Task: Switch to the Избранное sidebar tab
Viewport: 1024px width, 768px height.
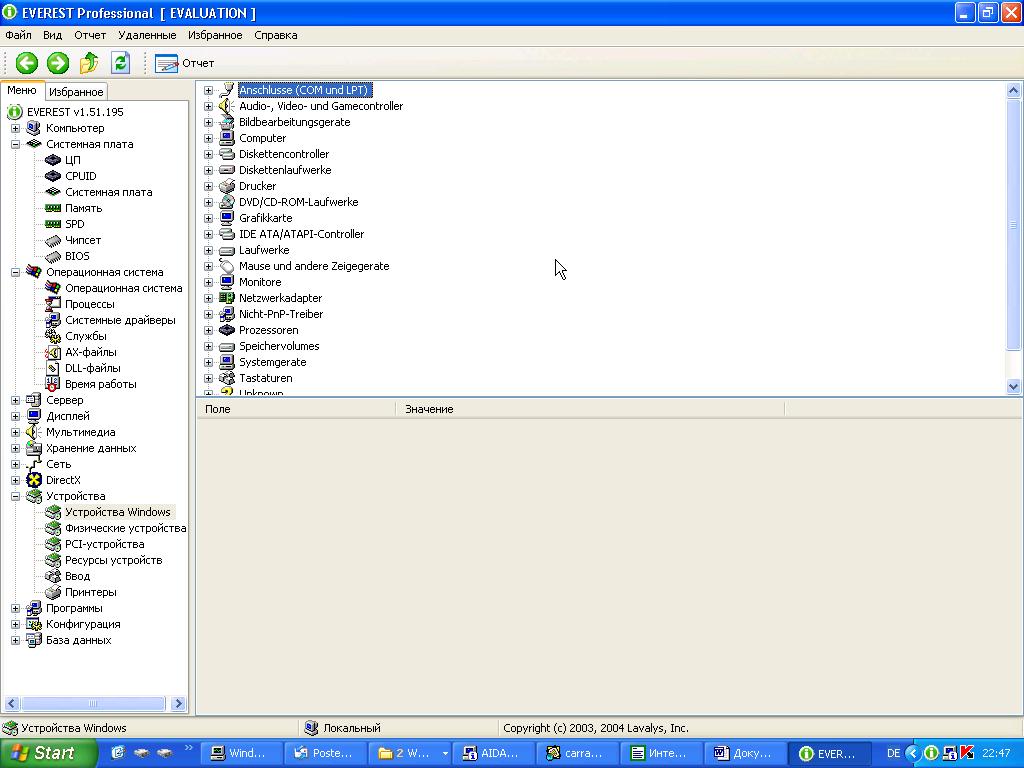Action: (76, 91)
